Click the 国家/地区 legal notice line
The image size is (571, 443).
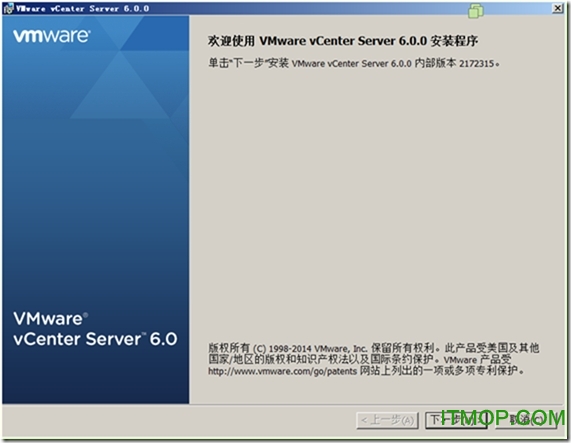[x=359, y=360]
